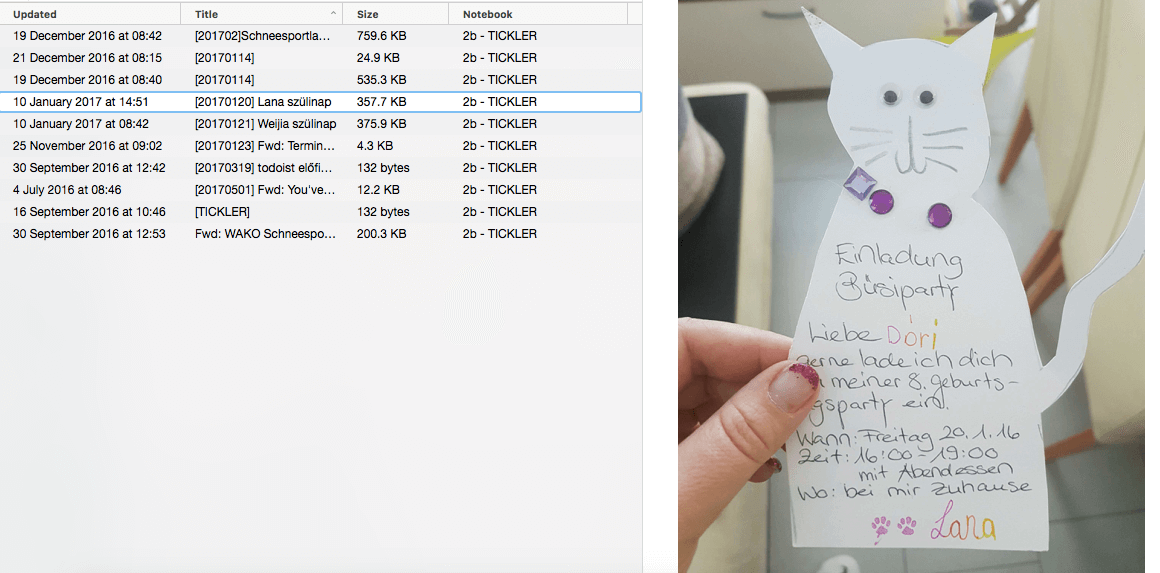Select the "[TICKLER]" note title
This screenshot has width=1160, height=573.
coord(222,211)
